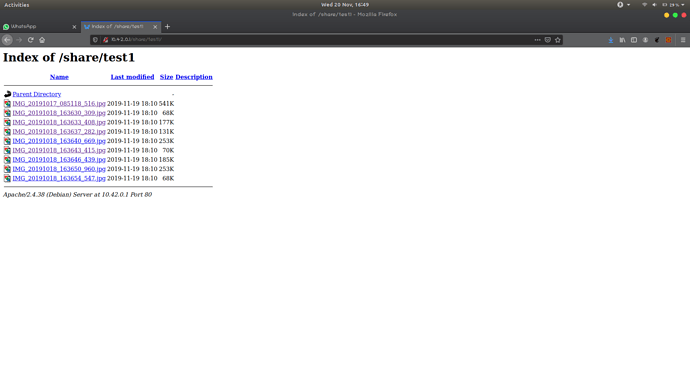Bookmark this page with the star icon
This screenshot has height=388, width=690.
[558, 40]
